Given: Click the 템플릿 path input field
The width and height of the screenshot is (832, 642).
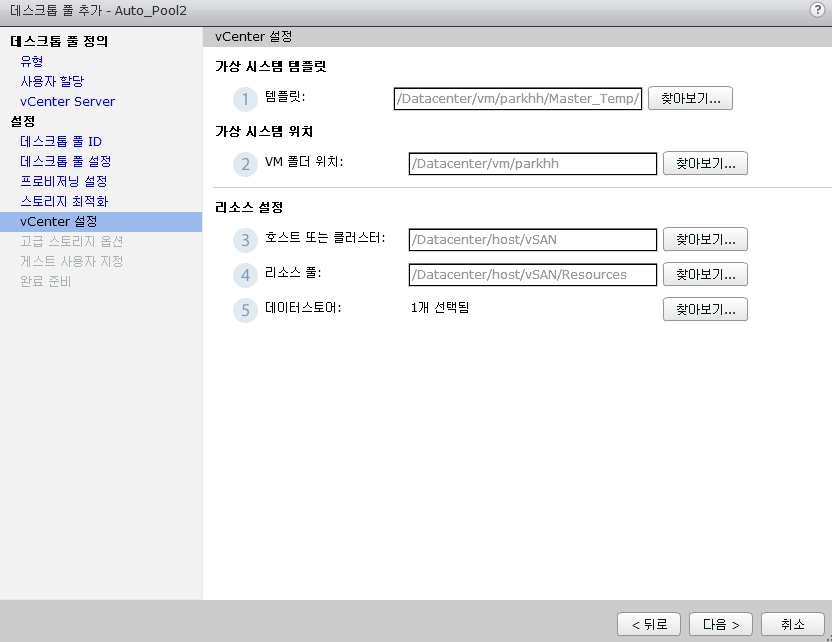Looking at the screenshot, I should coord(518,99).
